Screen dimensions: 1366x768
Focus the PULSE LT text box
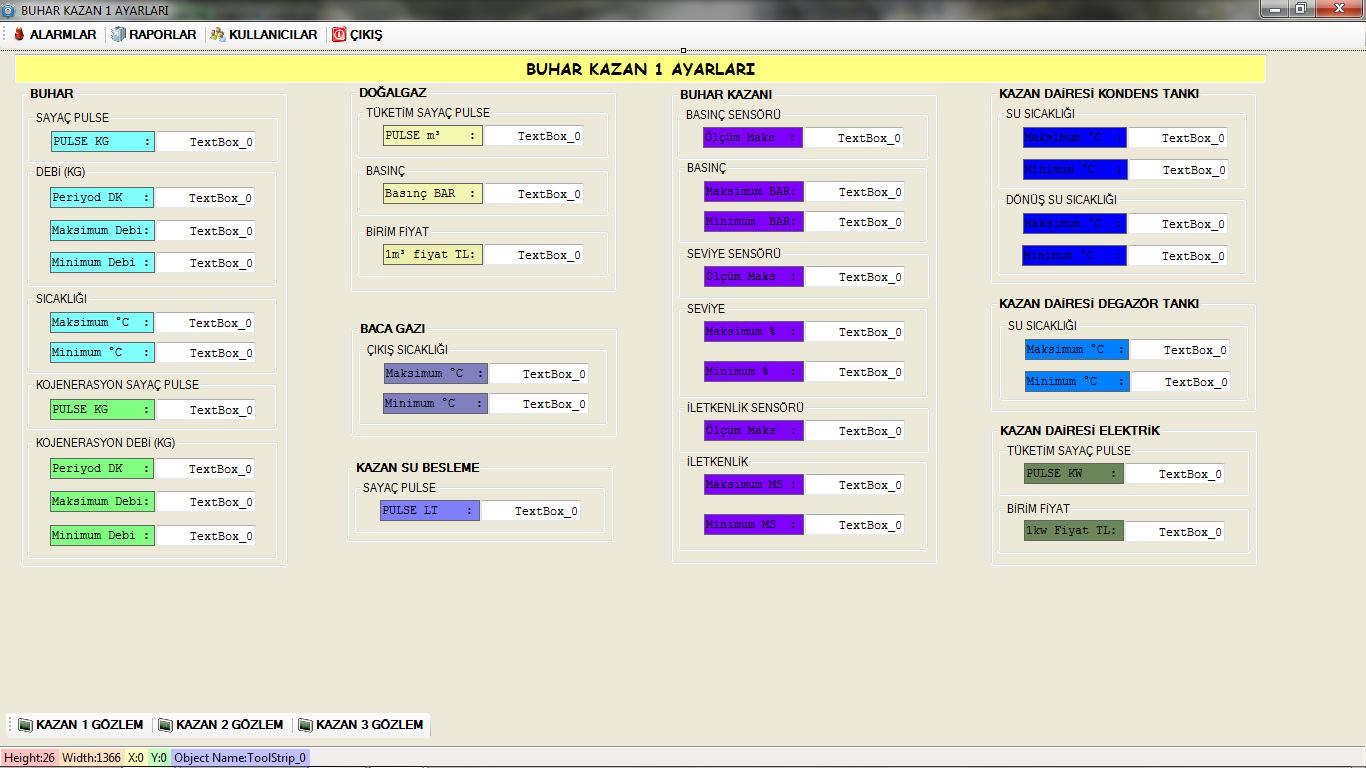click(x=531, y=511)
